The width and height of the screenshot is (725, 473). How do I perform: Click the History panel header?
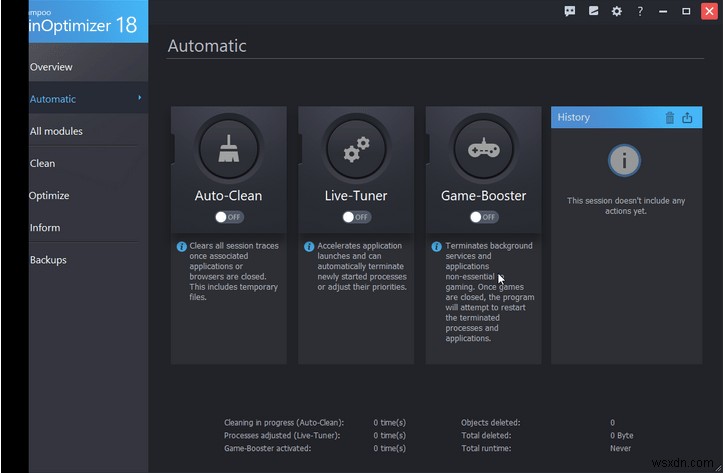627,117
